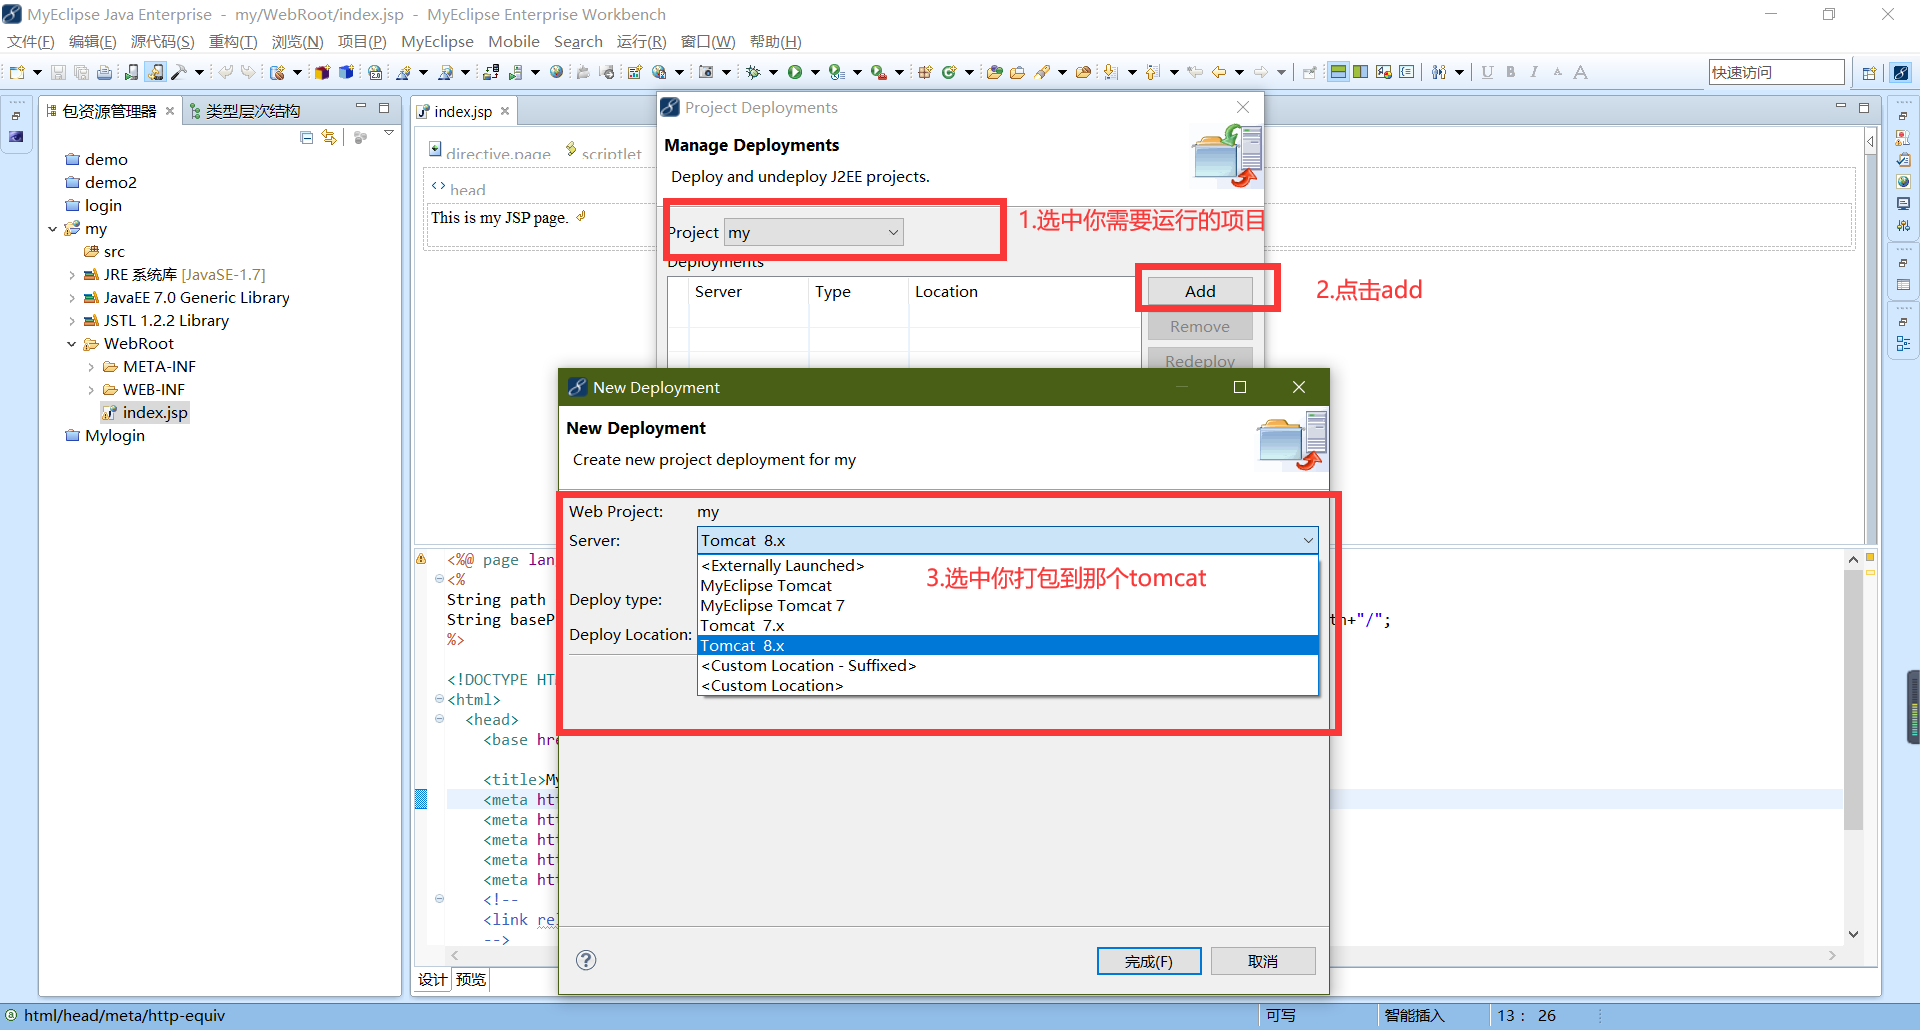Click the 取消 button
The image size is (1920, 1030).
1263,961
